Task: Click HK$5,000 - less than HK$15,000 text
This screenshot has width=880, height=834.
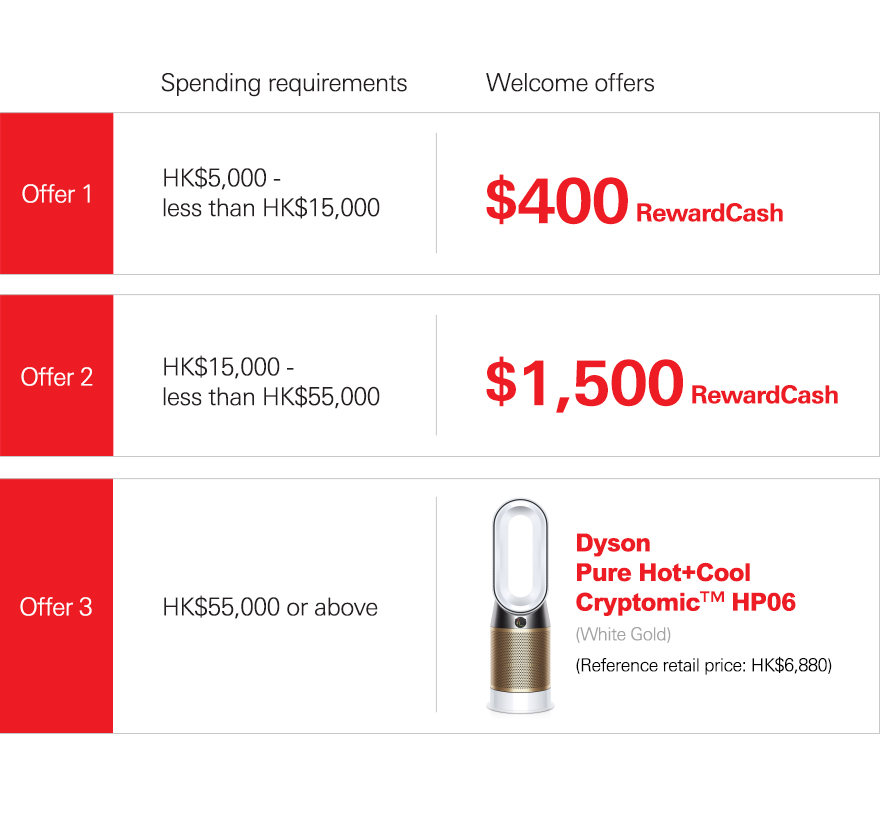Action: coord(271,193)
